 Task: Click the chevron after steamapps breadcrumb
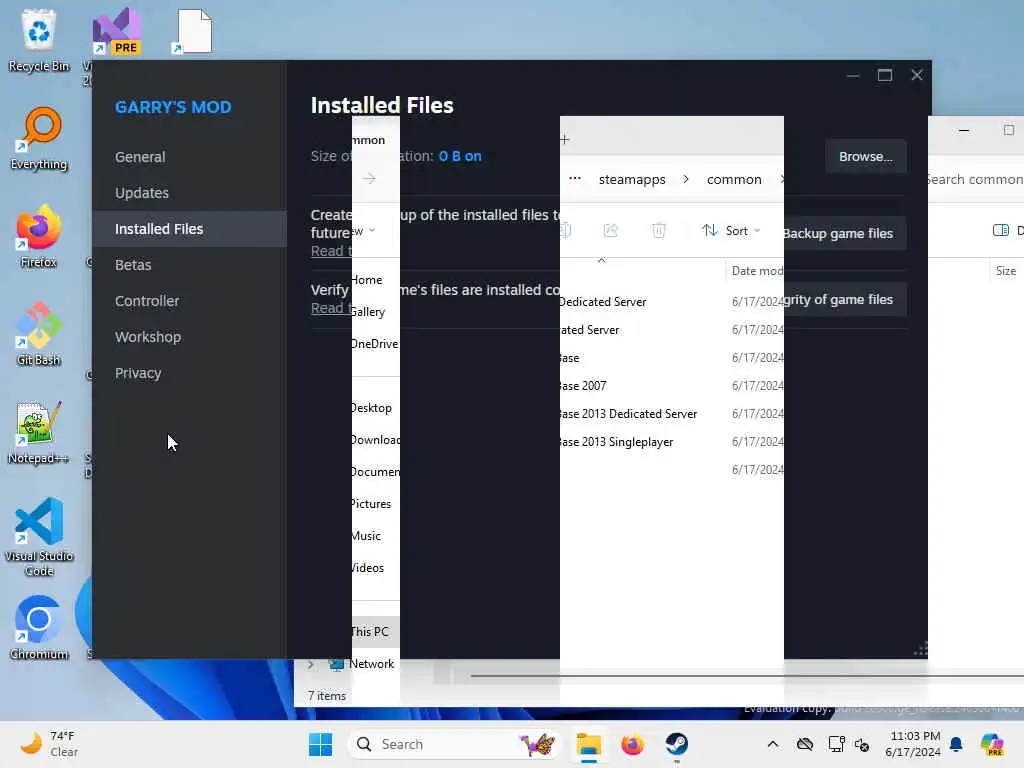point(686,179)
